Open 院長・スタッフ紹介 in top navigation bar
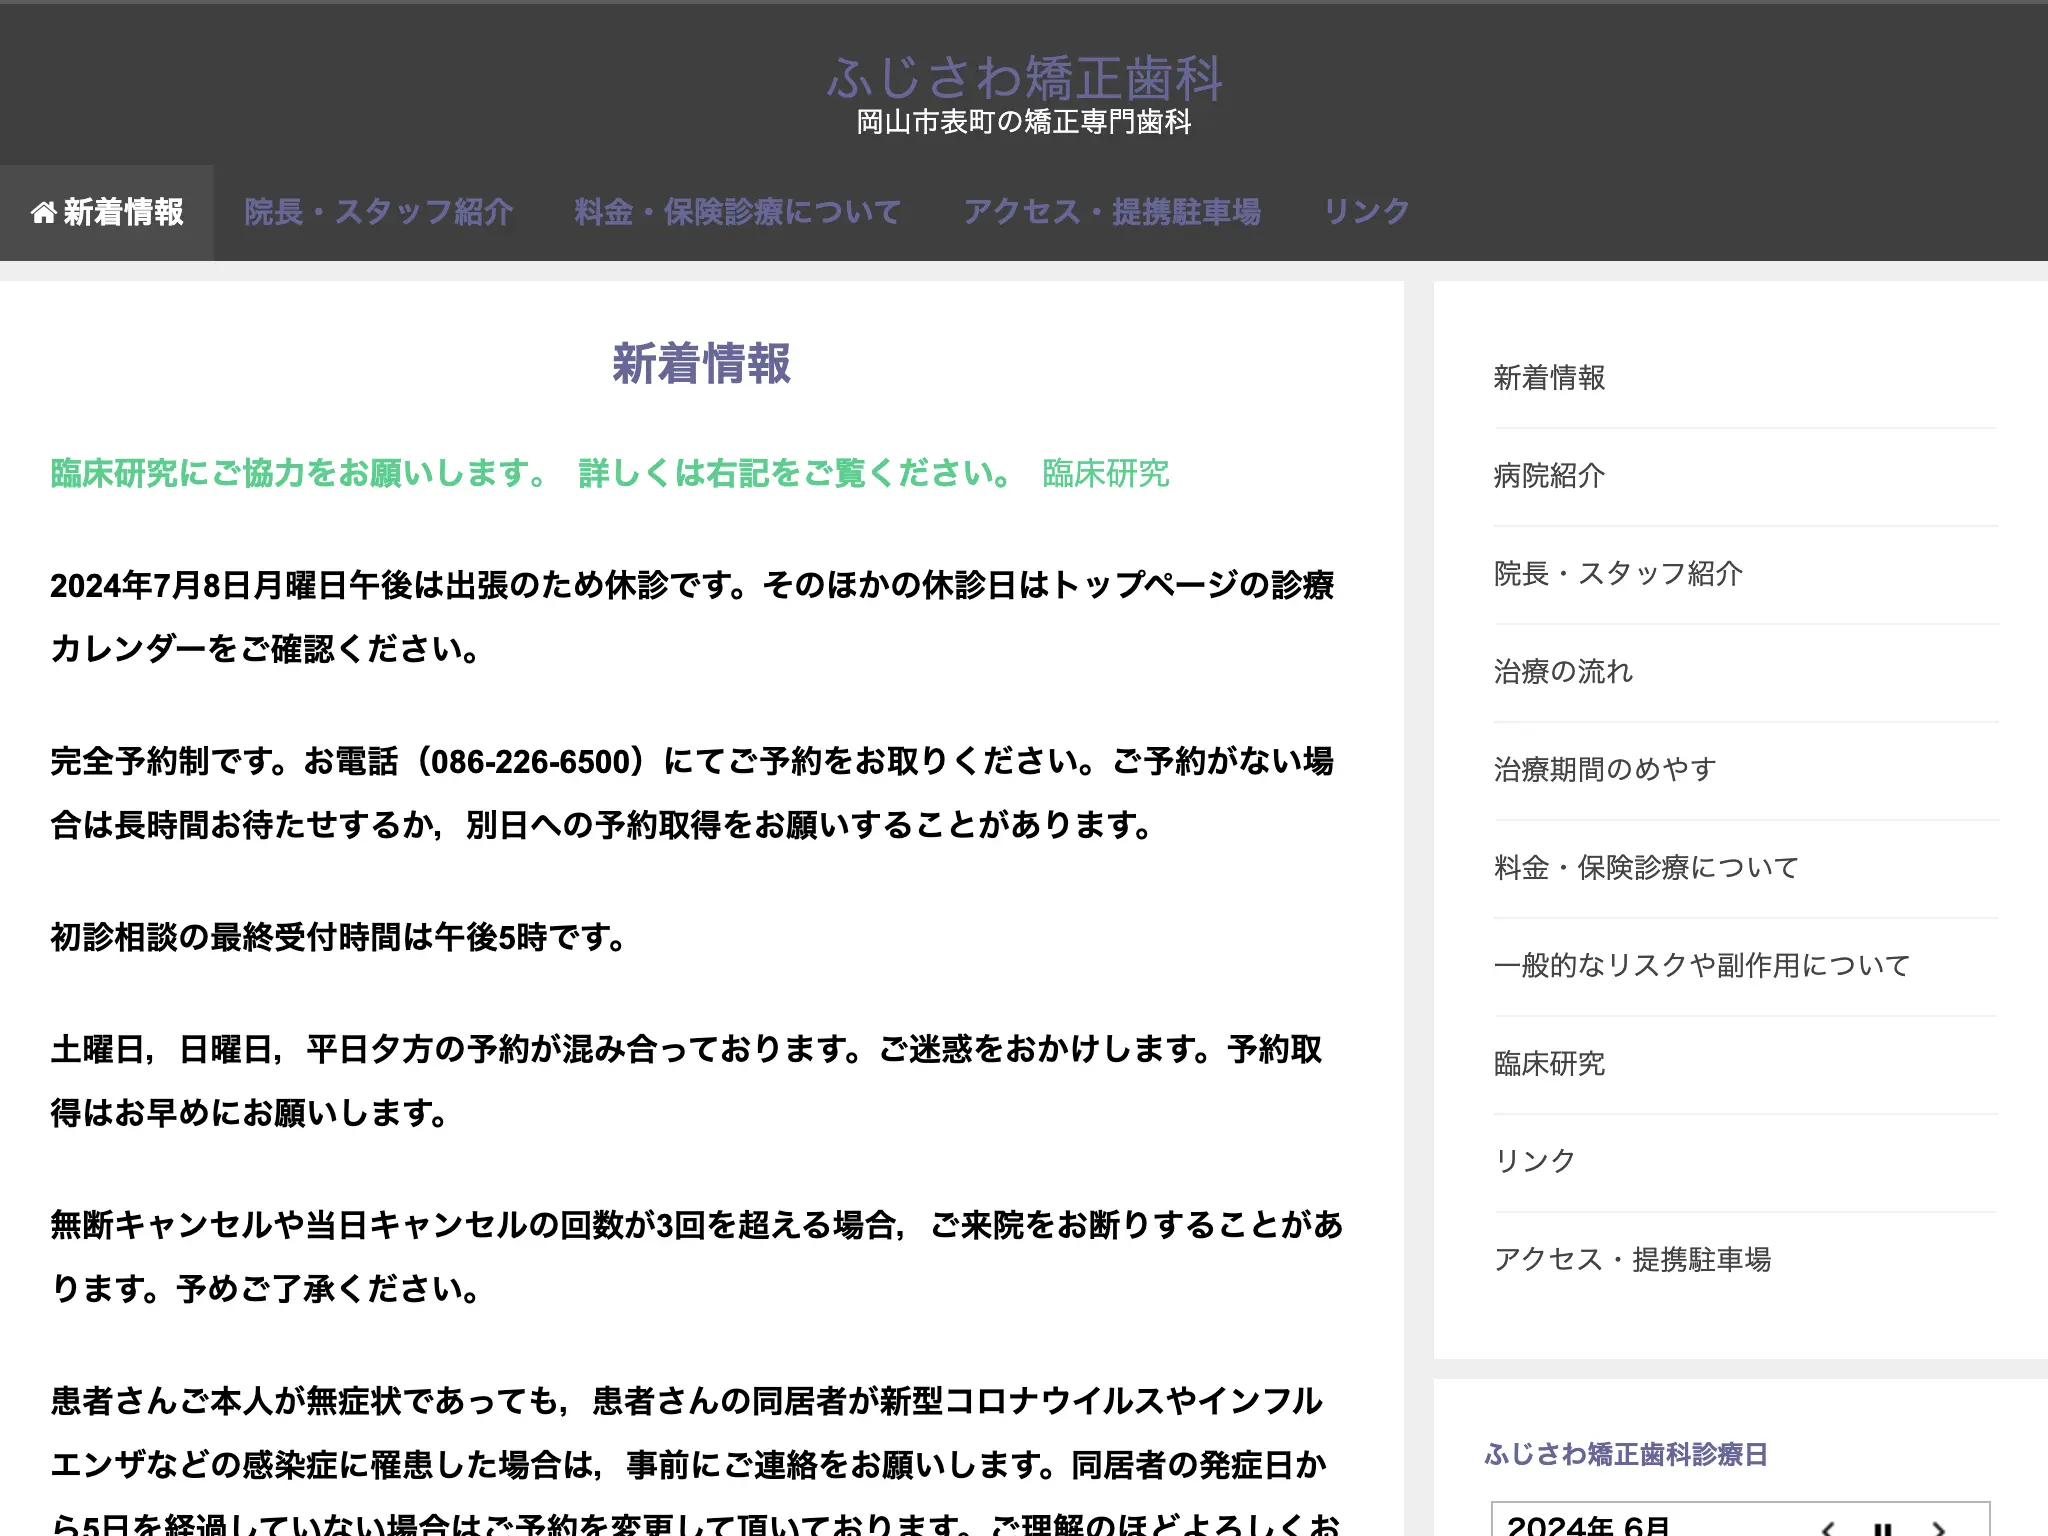The height and width of the screenshot is (1536, 2048). coord(378,212)
